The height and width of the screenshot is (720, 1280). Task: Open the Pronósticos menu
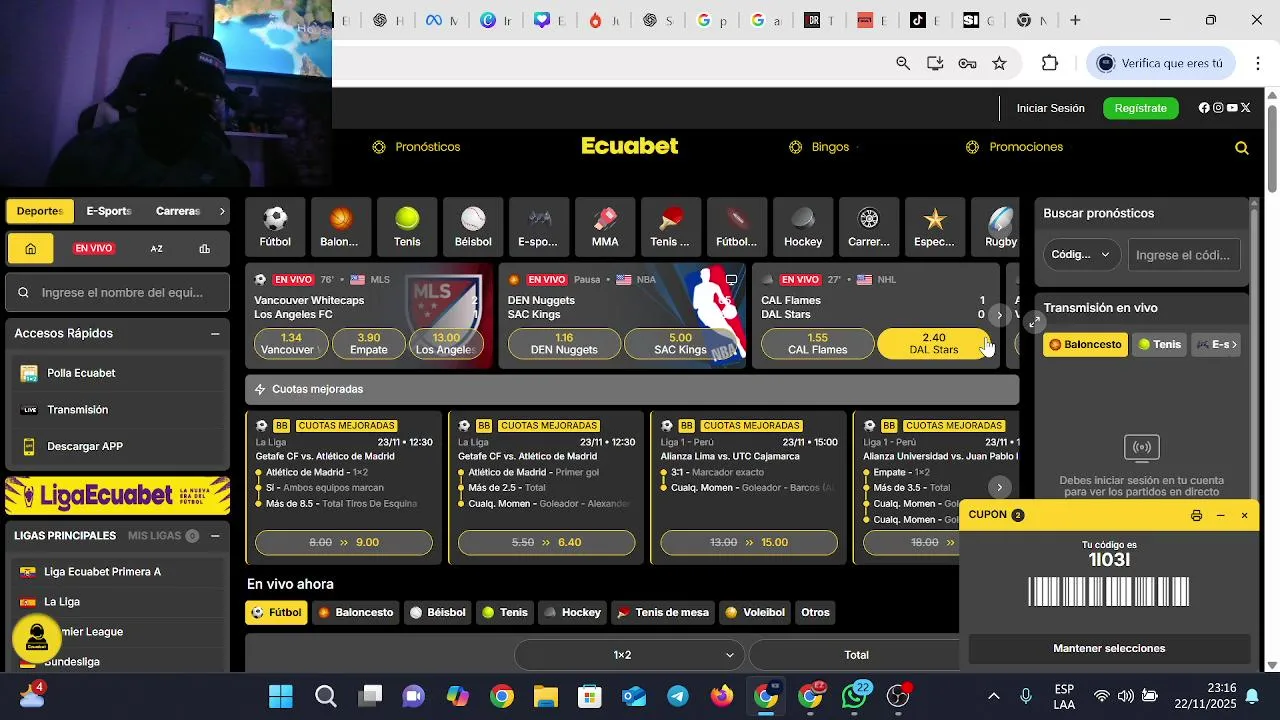pyautogui.click(x=416, y=147)
